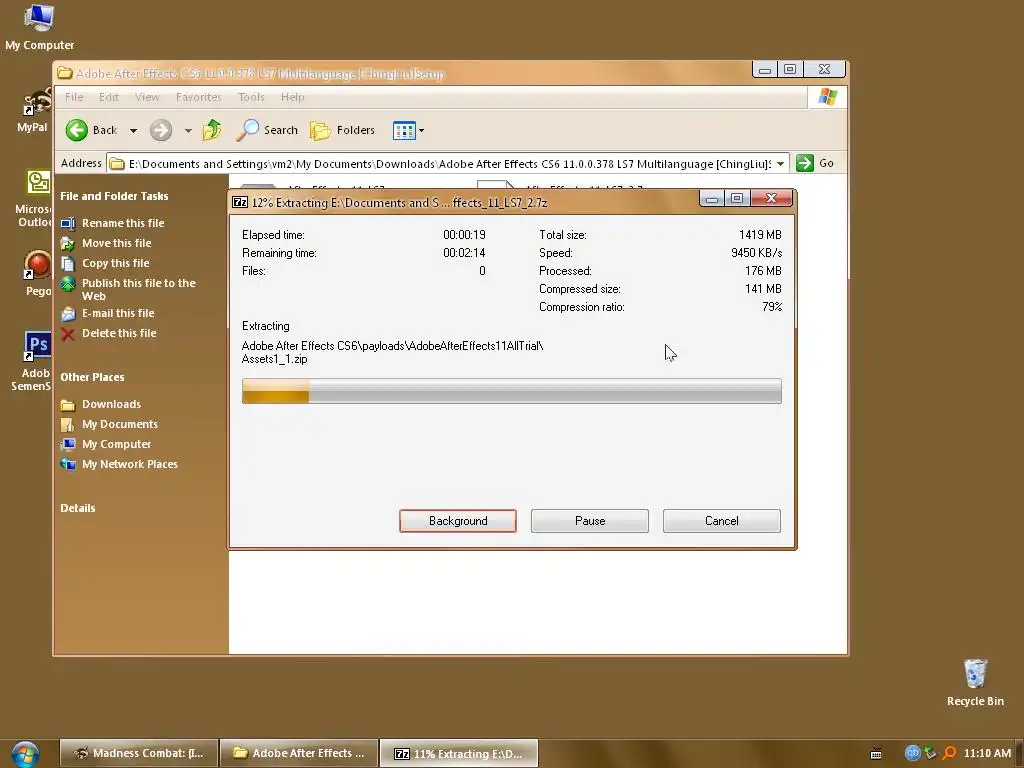This screenshot has height=768, width=1024.
Task: Open the Tools menu
Action: [251, 97]
